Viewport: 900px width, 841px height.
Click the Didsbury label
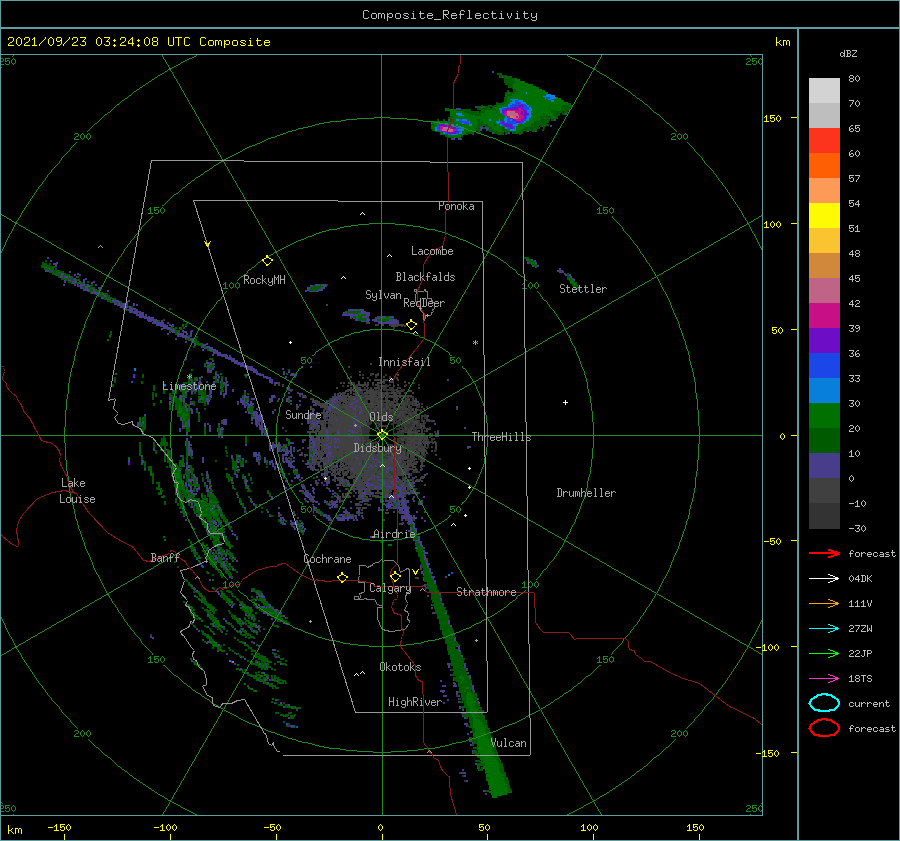click(x=377, y=448)
